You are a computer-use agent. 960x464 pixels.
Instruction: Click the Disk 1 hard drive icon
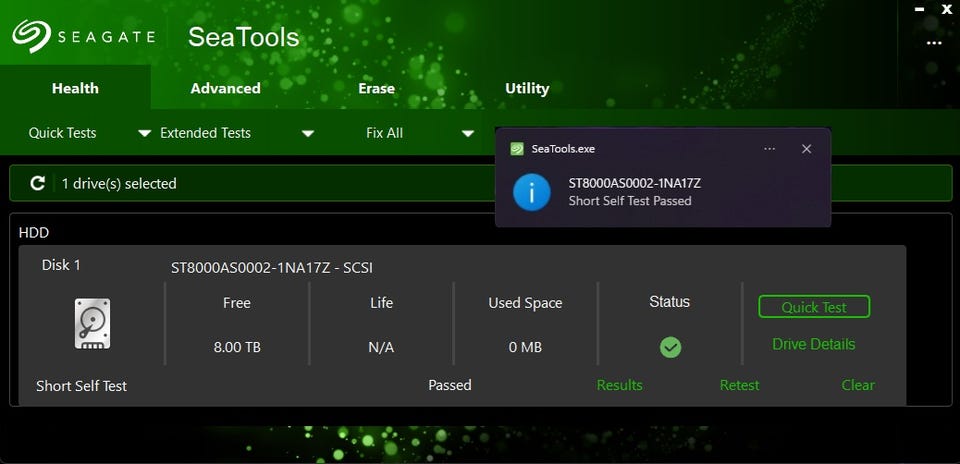pos(92,324)
